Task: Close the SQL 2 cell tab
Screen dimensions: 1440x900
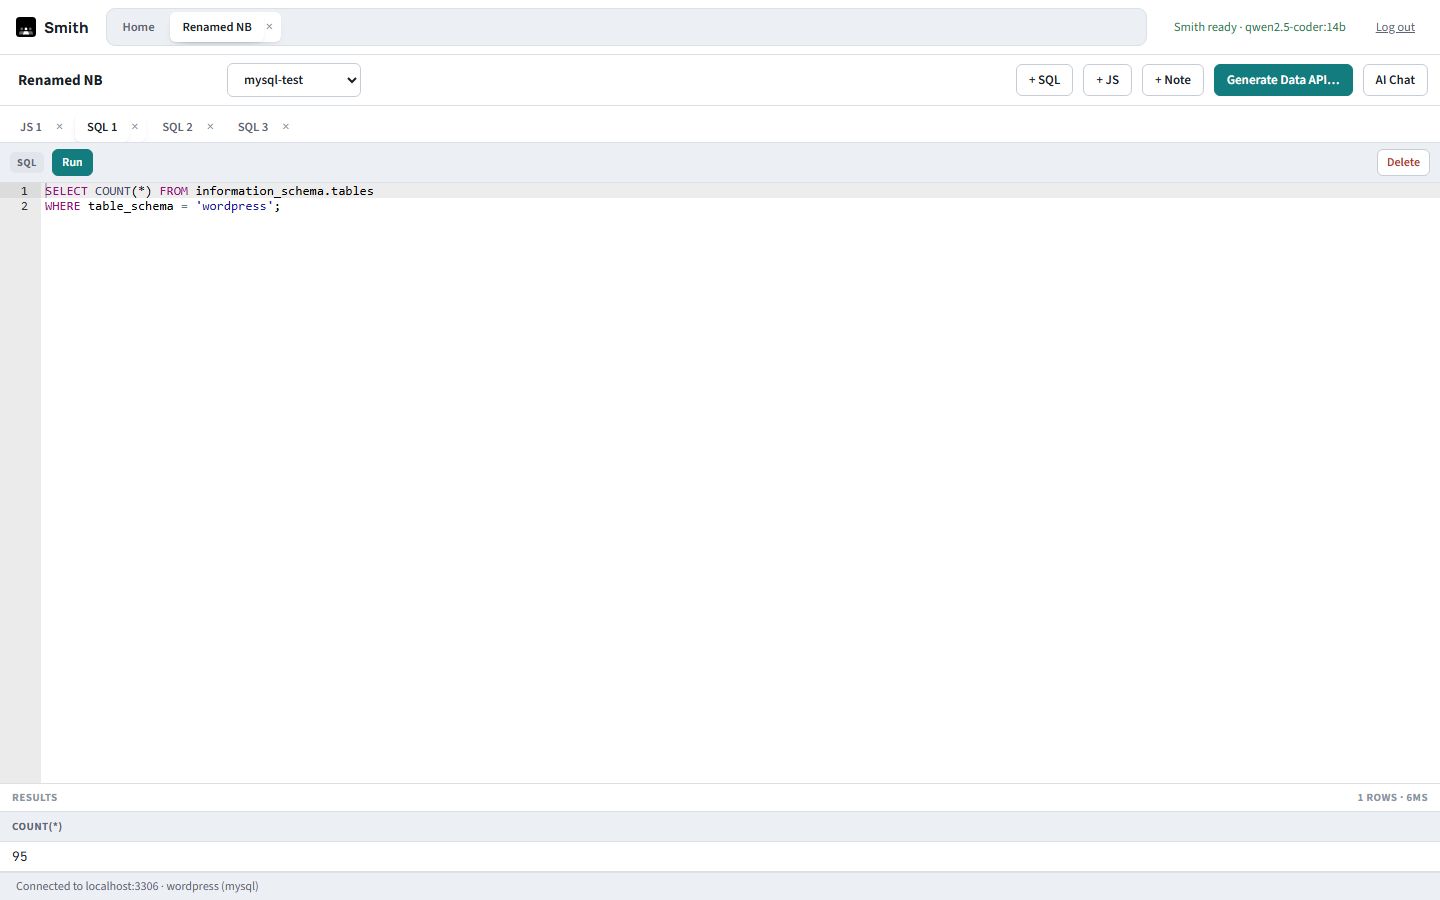Action: coord(210,127)
